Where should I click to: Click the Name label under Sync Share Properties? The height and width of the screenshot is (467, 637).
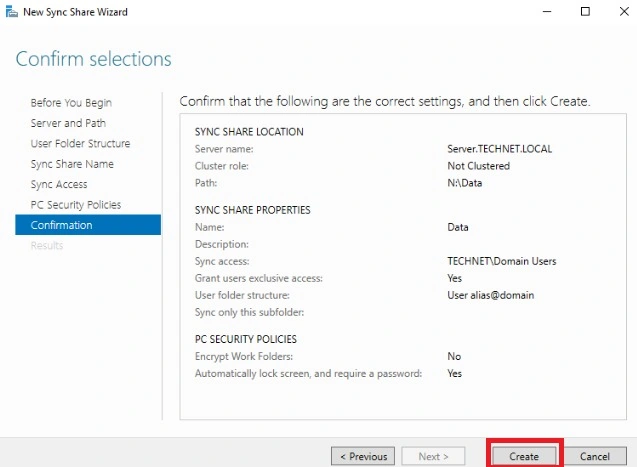(210, 227)
